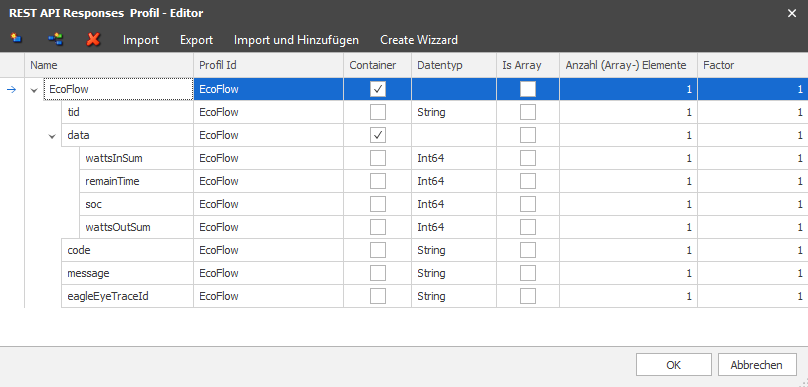Viewport: 808px width, 387px height.
Task: Click the Is Array column header
Action: [528, 65]
